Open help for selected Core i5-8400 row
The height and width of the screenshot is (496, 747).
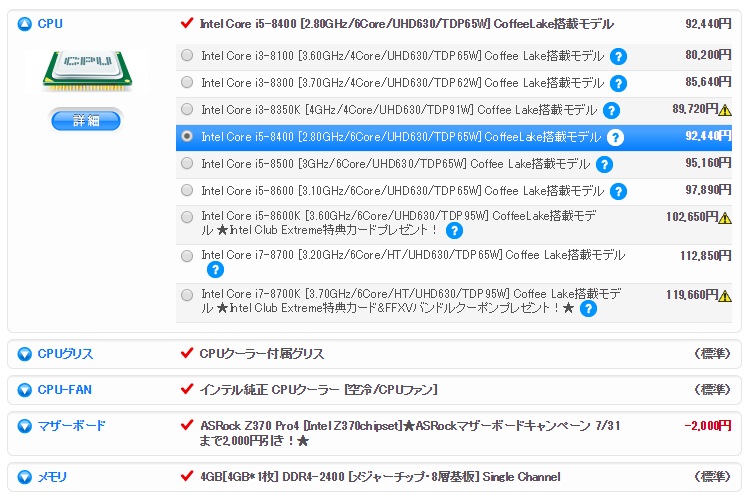point(615,138)
